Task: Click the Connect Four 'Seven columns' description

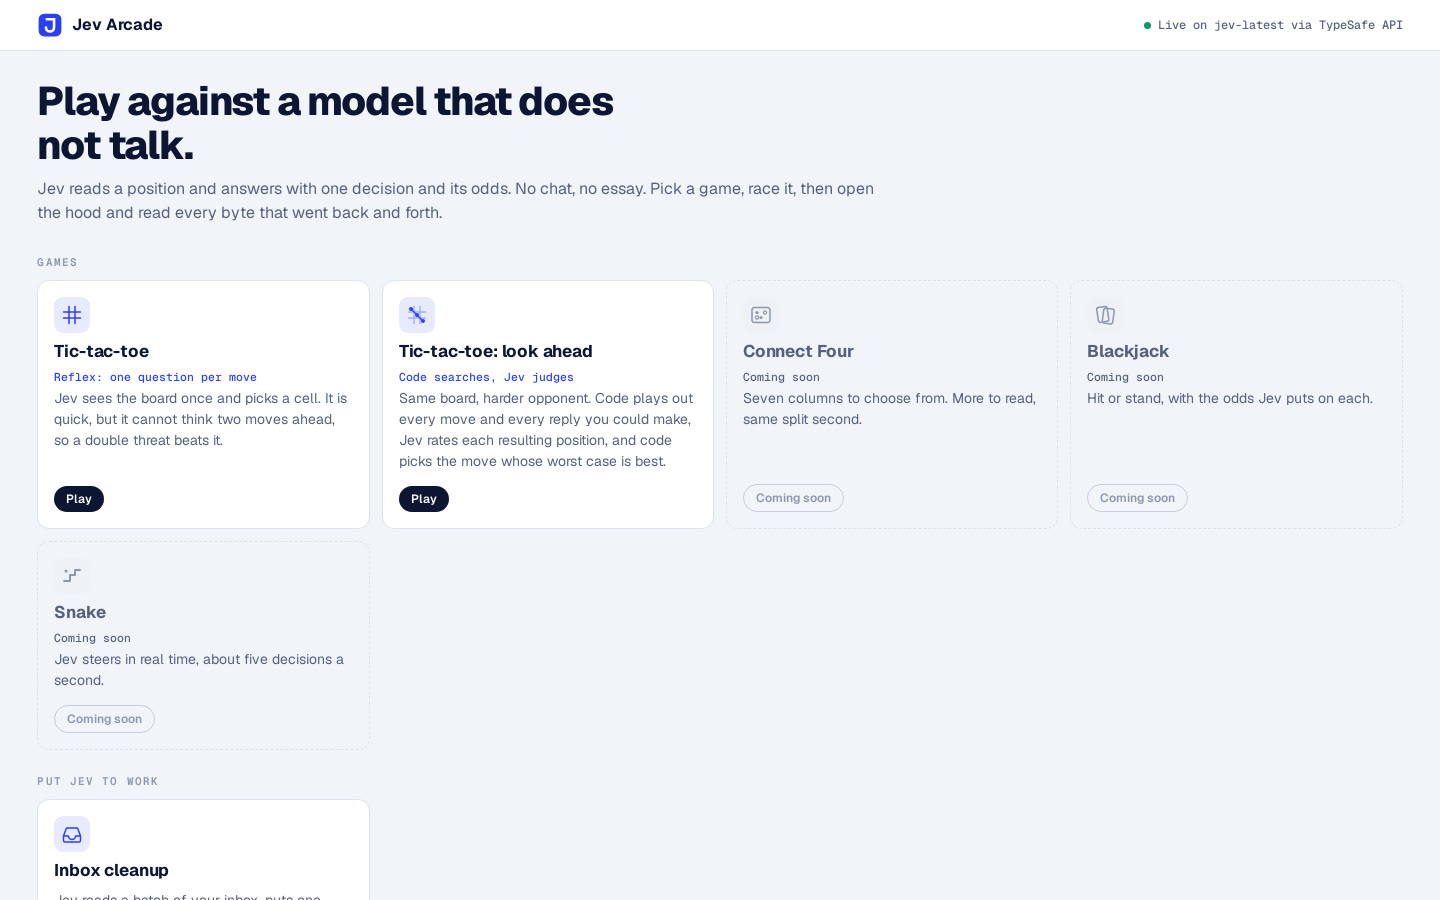Action: [890, 409]
